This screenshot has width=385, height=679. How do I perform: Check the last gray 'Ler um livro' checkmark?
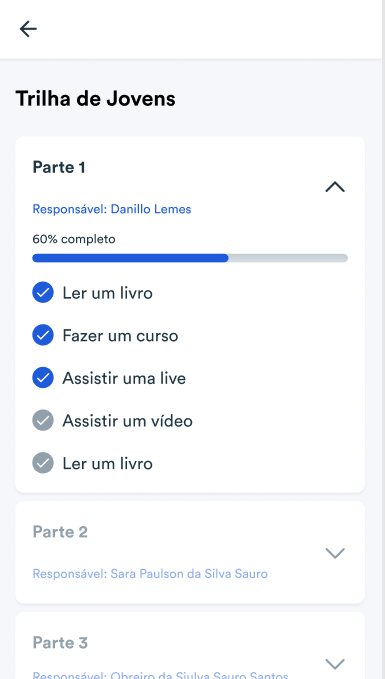click(x=43, y=463)
